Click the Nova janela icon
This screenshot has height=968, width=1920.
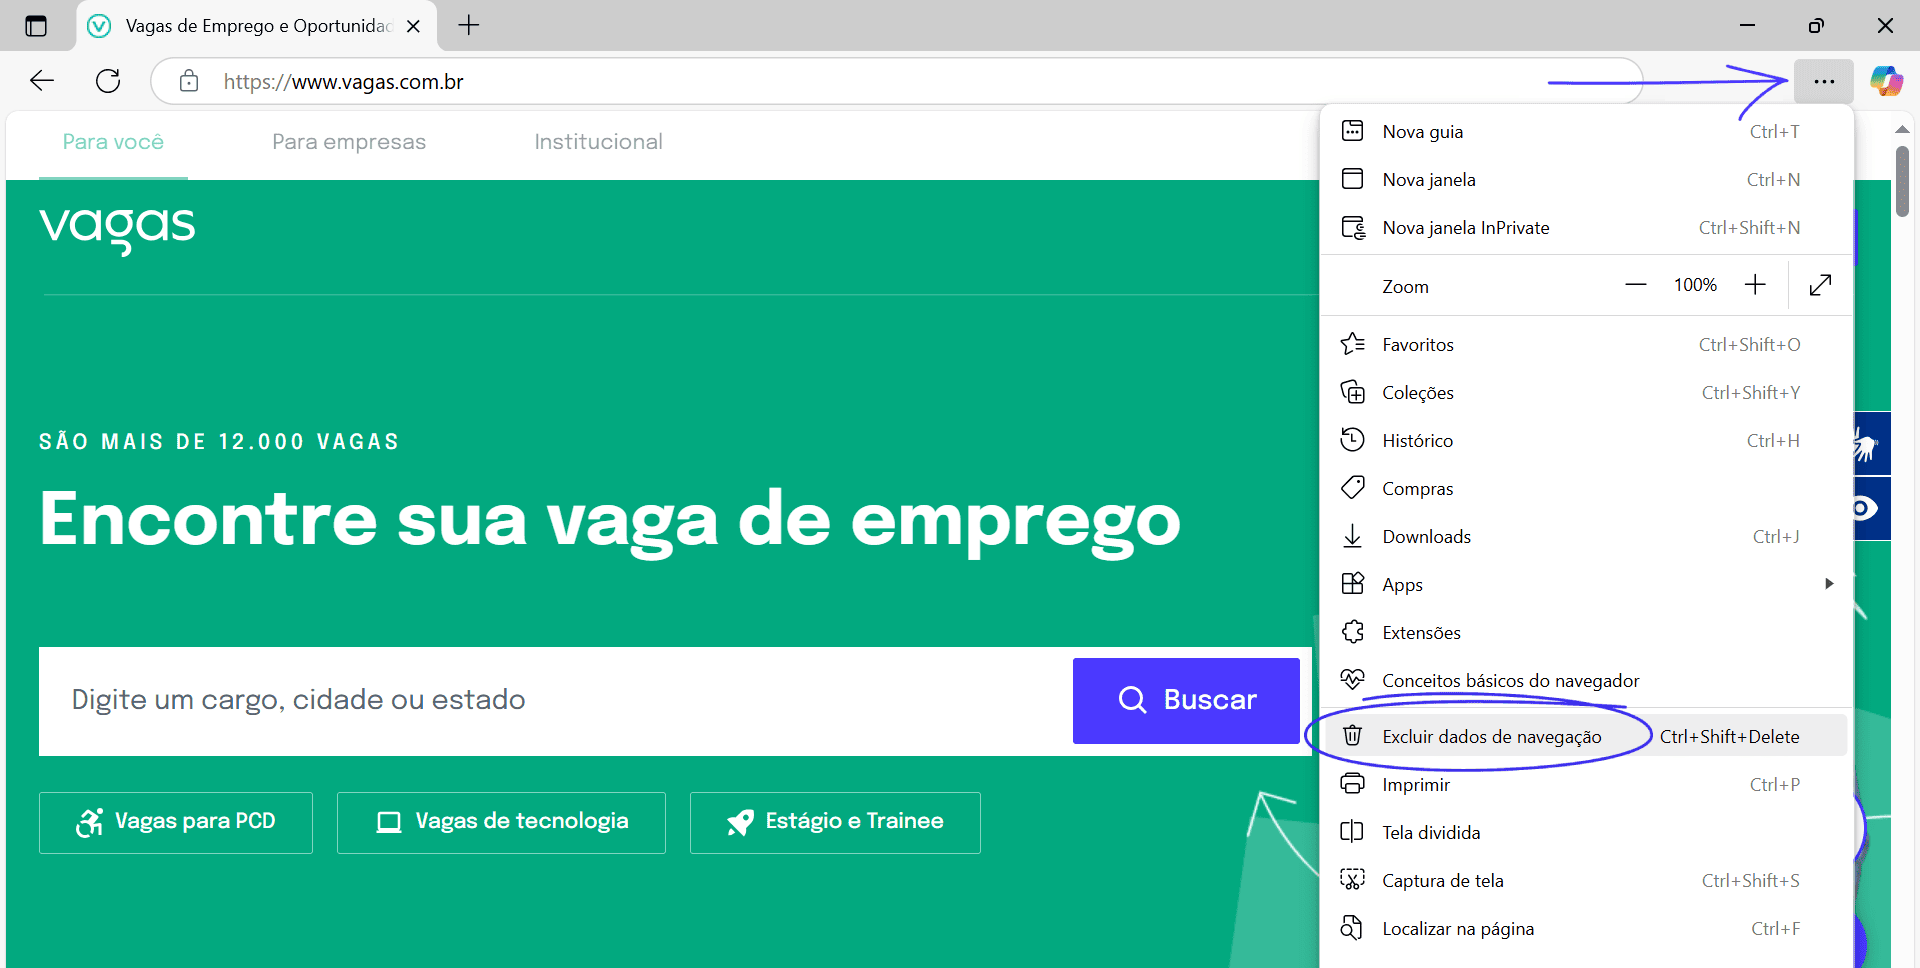coord(1352,179)
